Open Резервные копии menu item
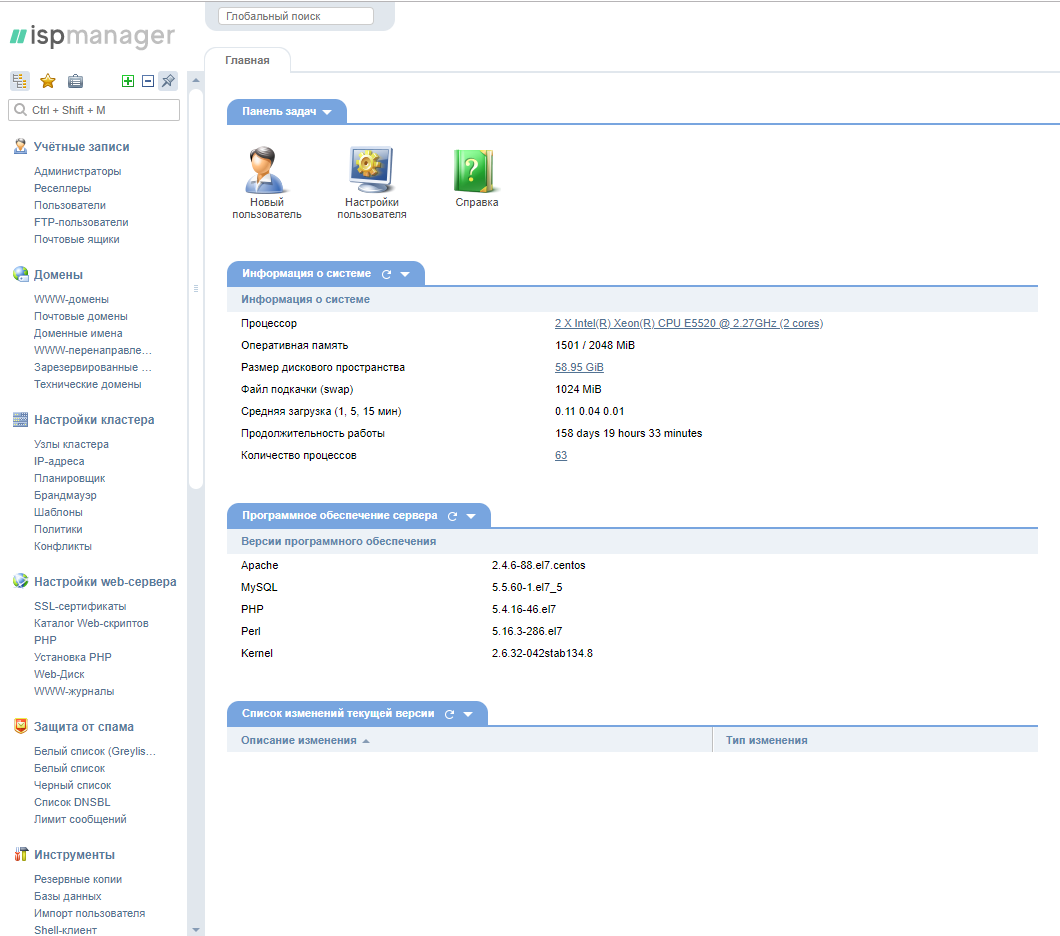The height and width of the screenshot is (936, 1060). (x=78, y=879)
